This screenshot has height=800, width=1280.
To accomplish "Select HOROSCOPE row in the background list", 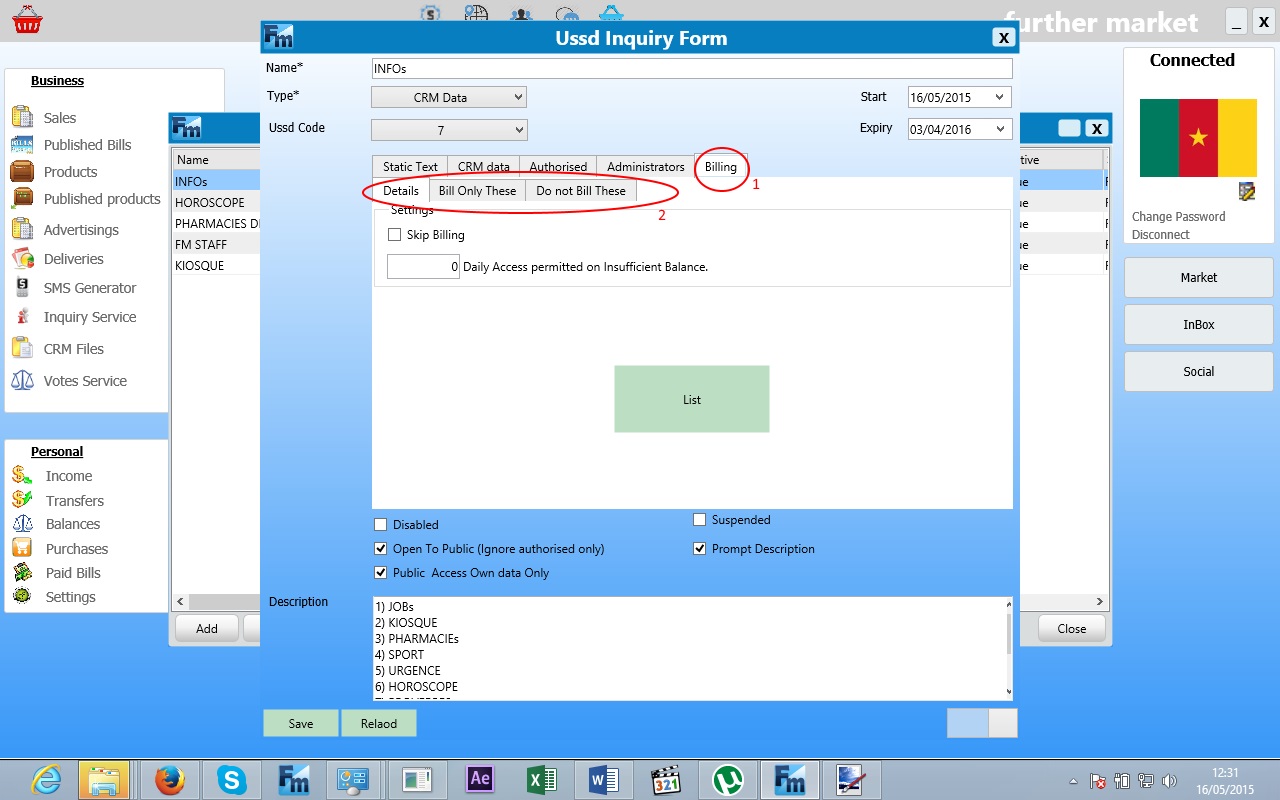I will point(215,203).
